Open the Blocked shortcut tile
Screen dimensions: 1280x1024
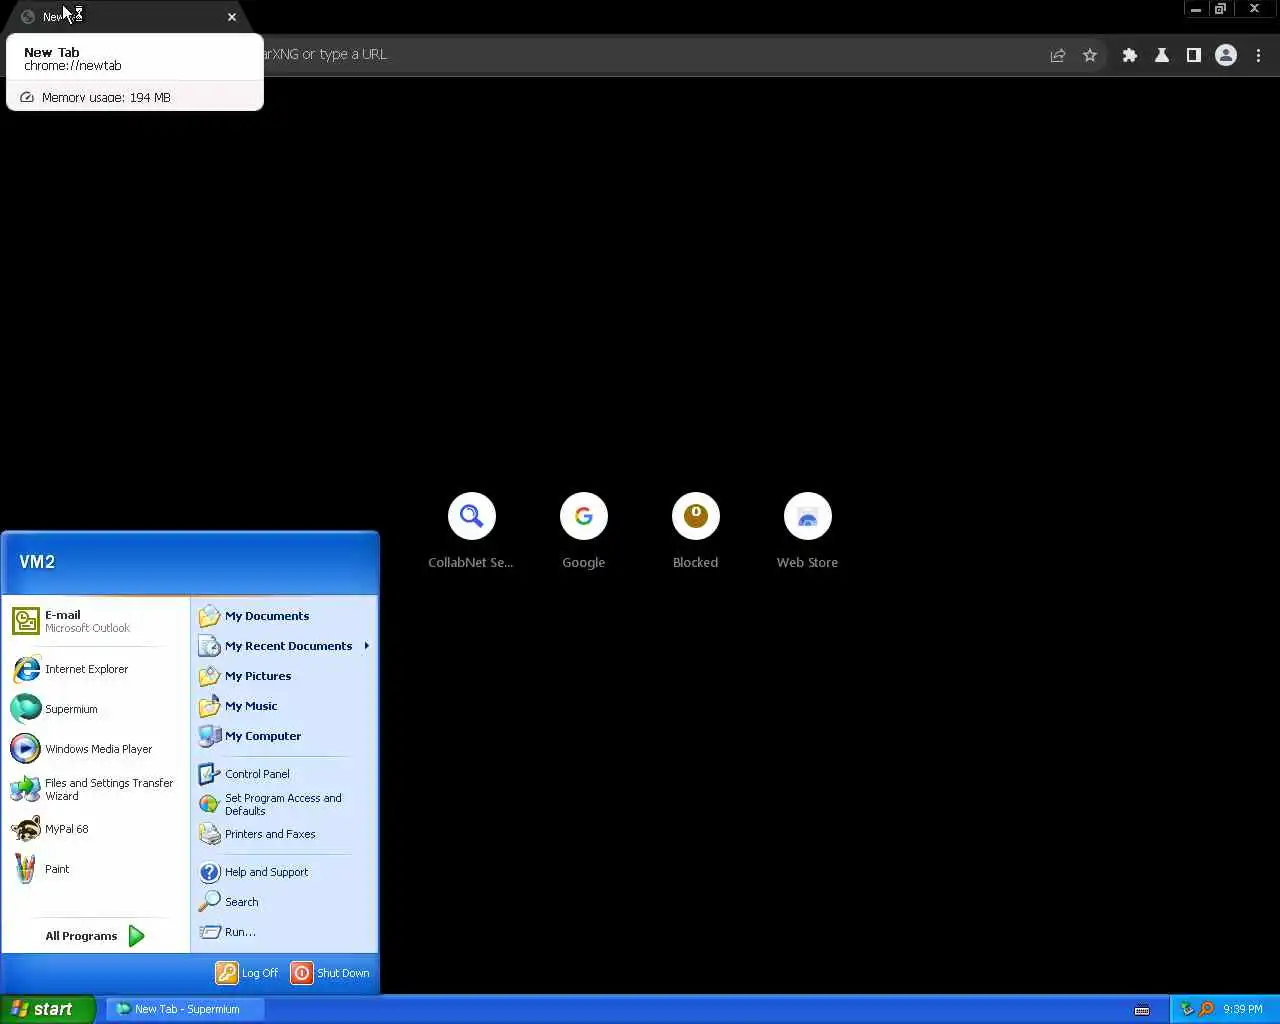click(x=696, y=531)
